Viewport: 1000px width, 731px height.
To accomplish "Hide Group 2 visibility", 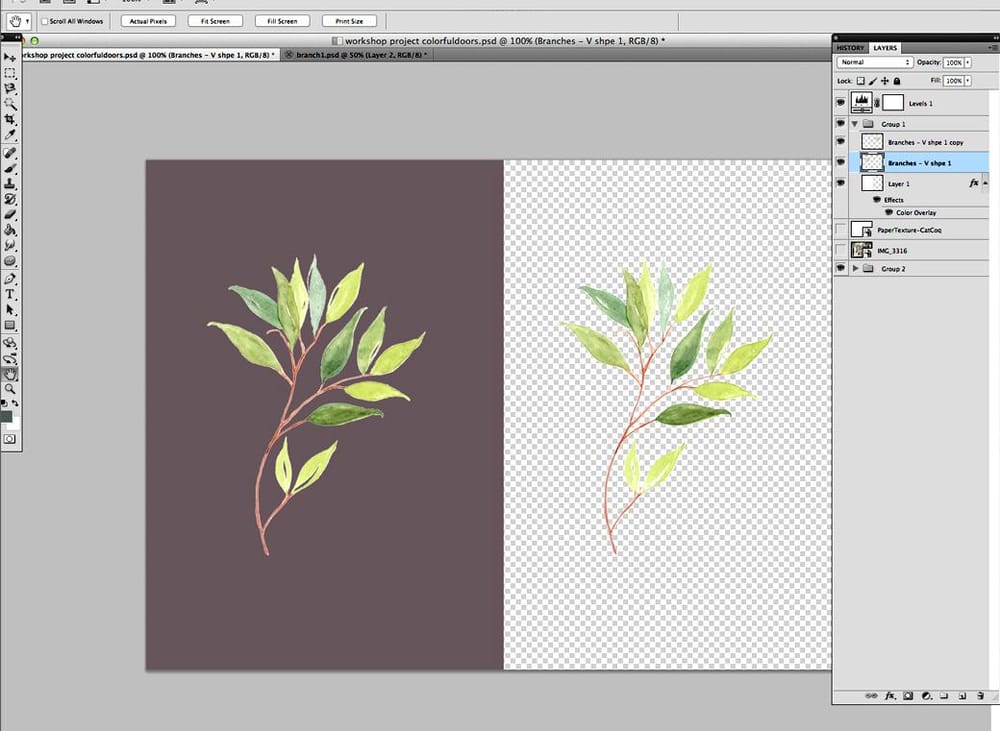I will 841,269.
